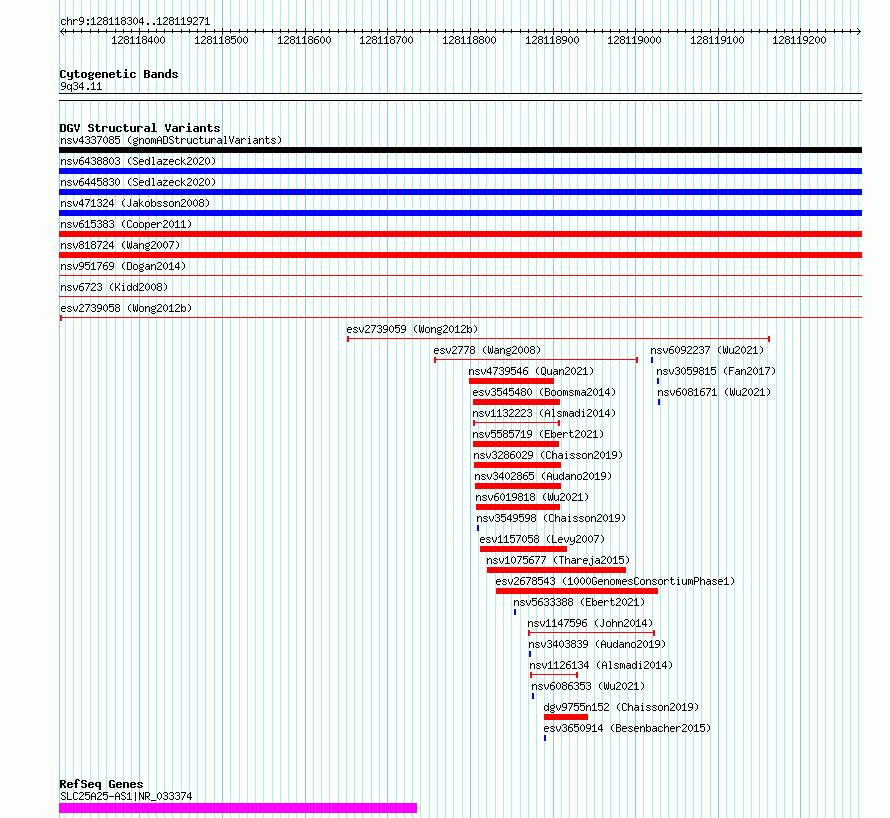
Task: Select nsv3549598 (Chaisson2019) label
Action: [551, 518]
